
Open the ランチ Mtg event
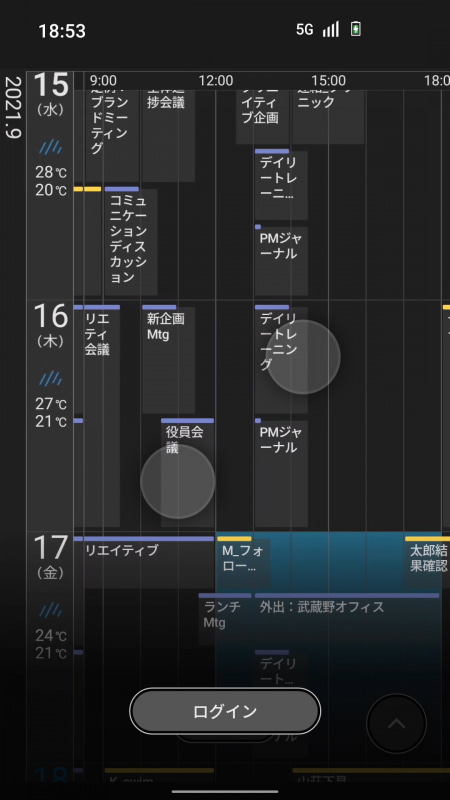point(225,619)
